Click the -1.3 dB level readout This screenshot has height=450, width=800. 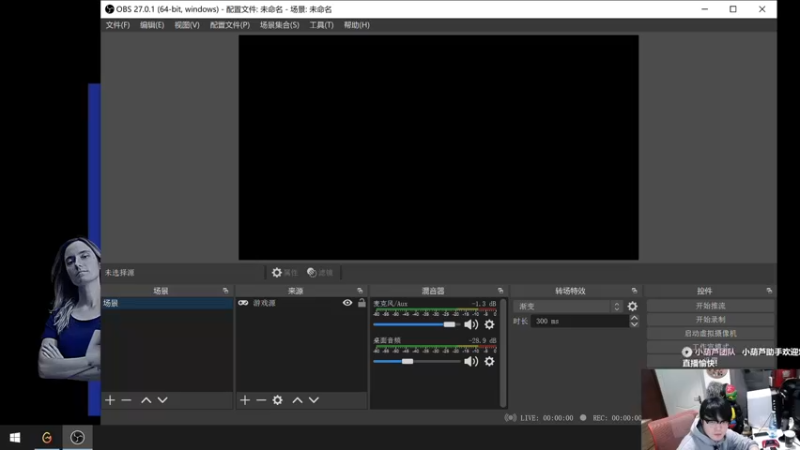pos(484,304)
